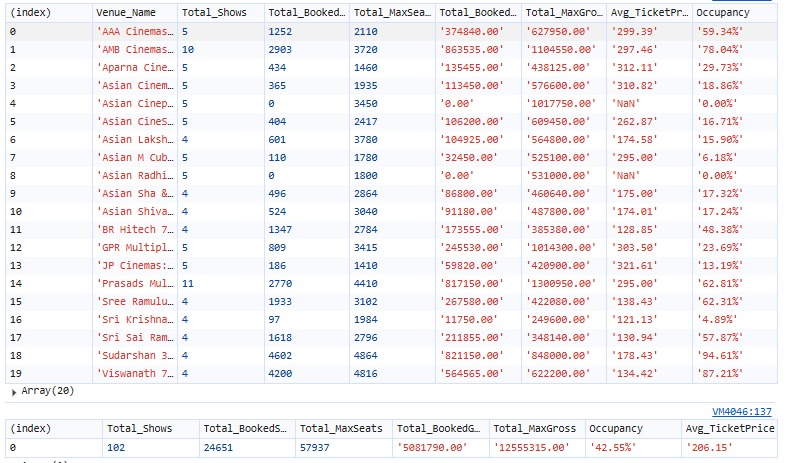Click summary ticket price '206.15'

tap(709, 447)
